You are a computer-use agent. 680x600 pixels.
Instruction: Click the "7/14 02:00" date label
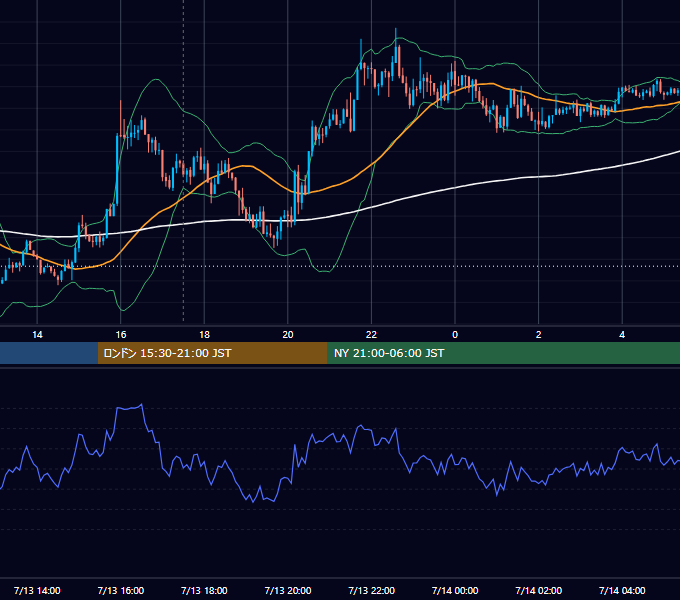point(539,590)
